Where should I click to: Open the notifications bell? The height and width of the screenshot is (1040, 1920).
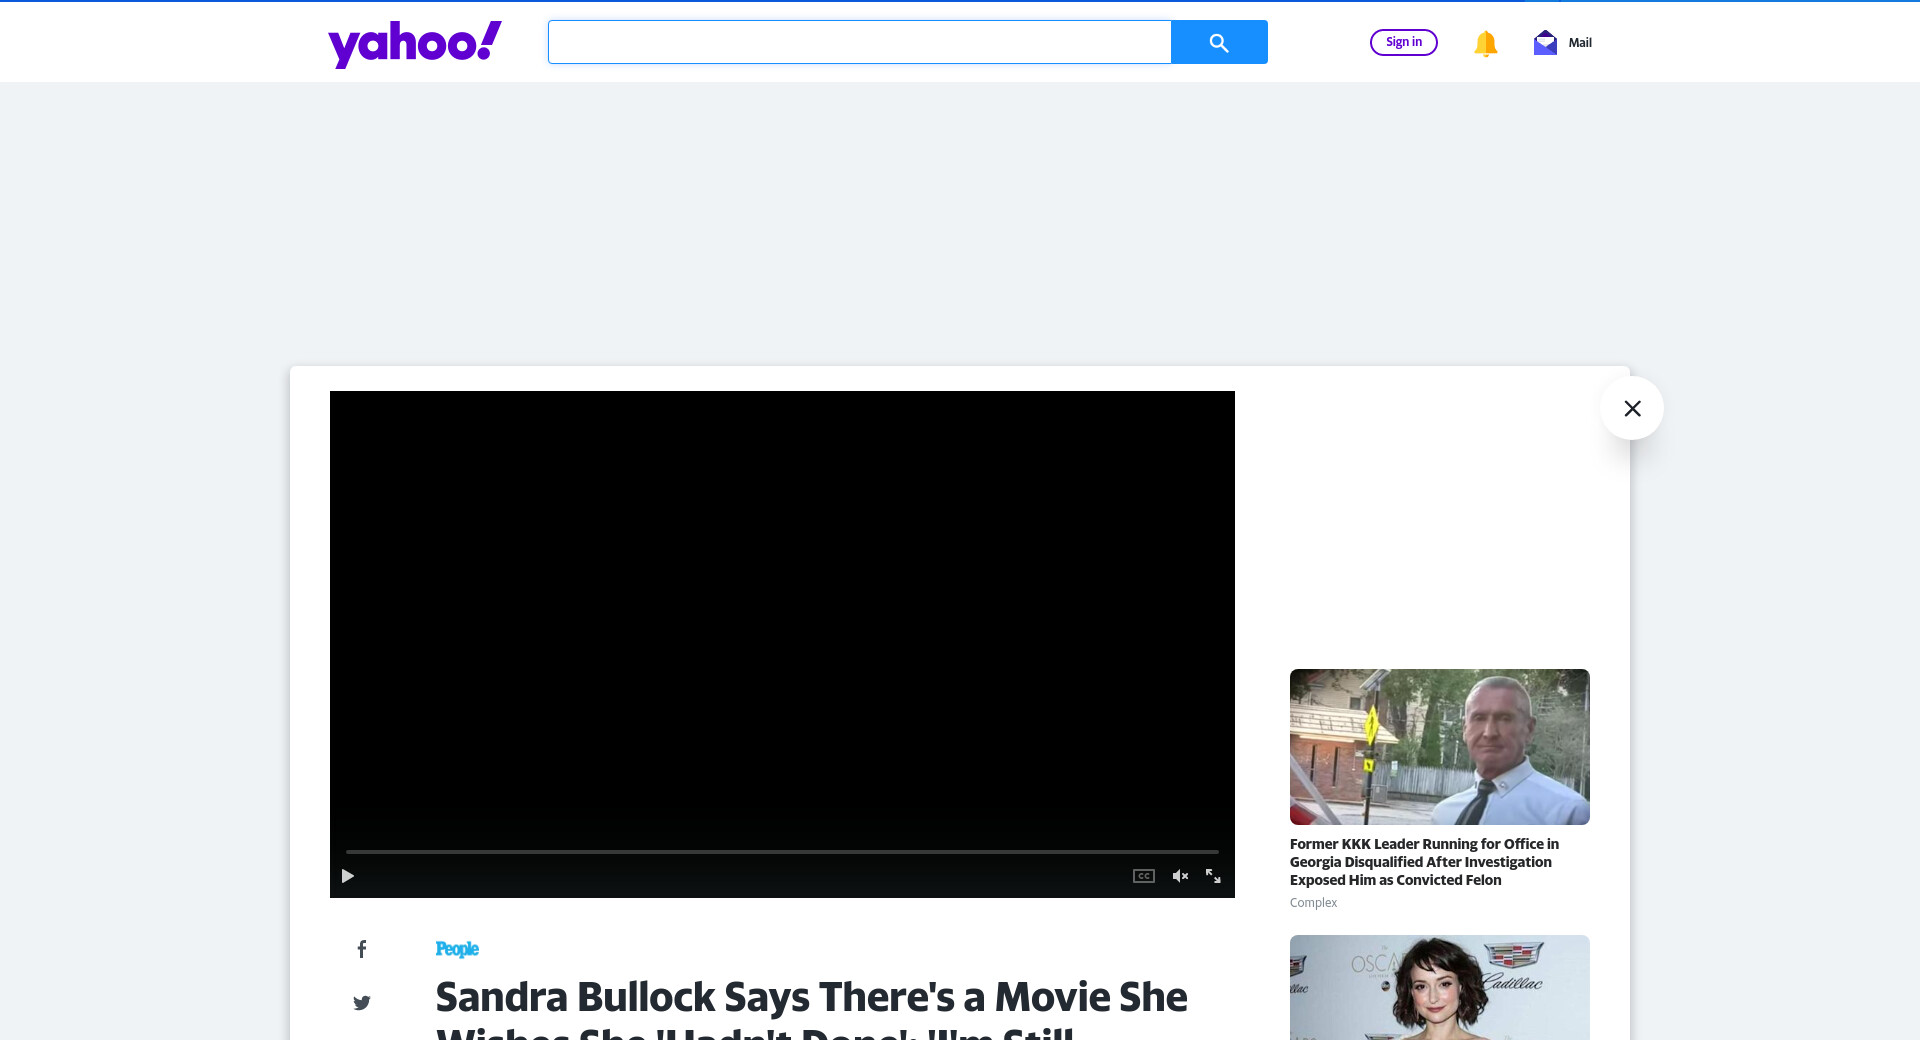pos(1485,43)
